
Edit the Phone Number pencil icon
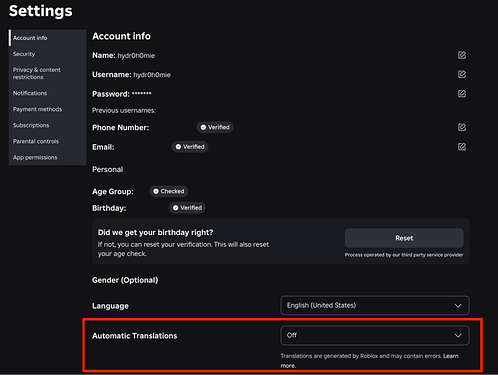click(x=462, y=127)
